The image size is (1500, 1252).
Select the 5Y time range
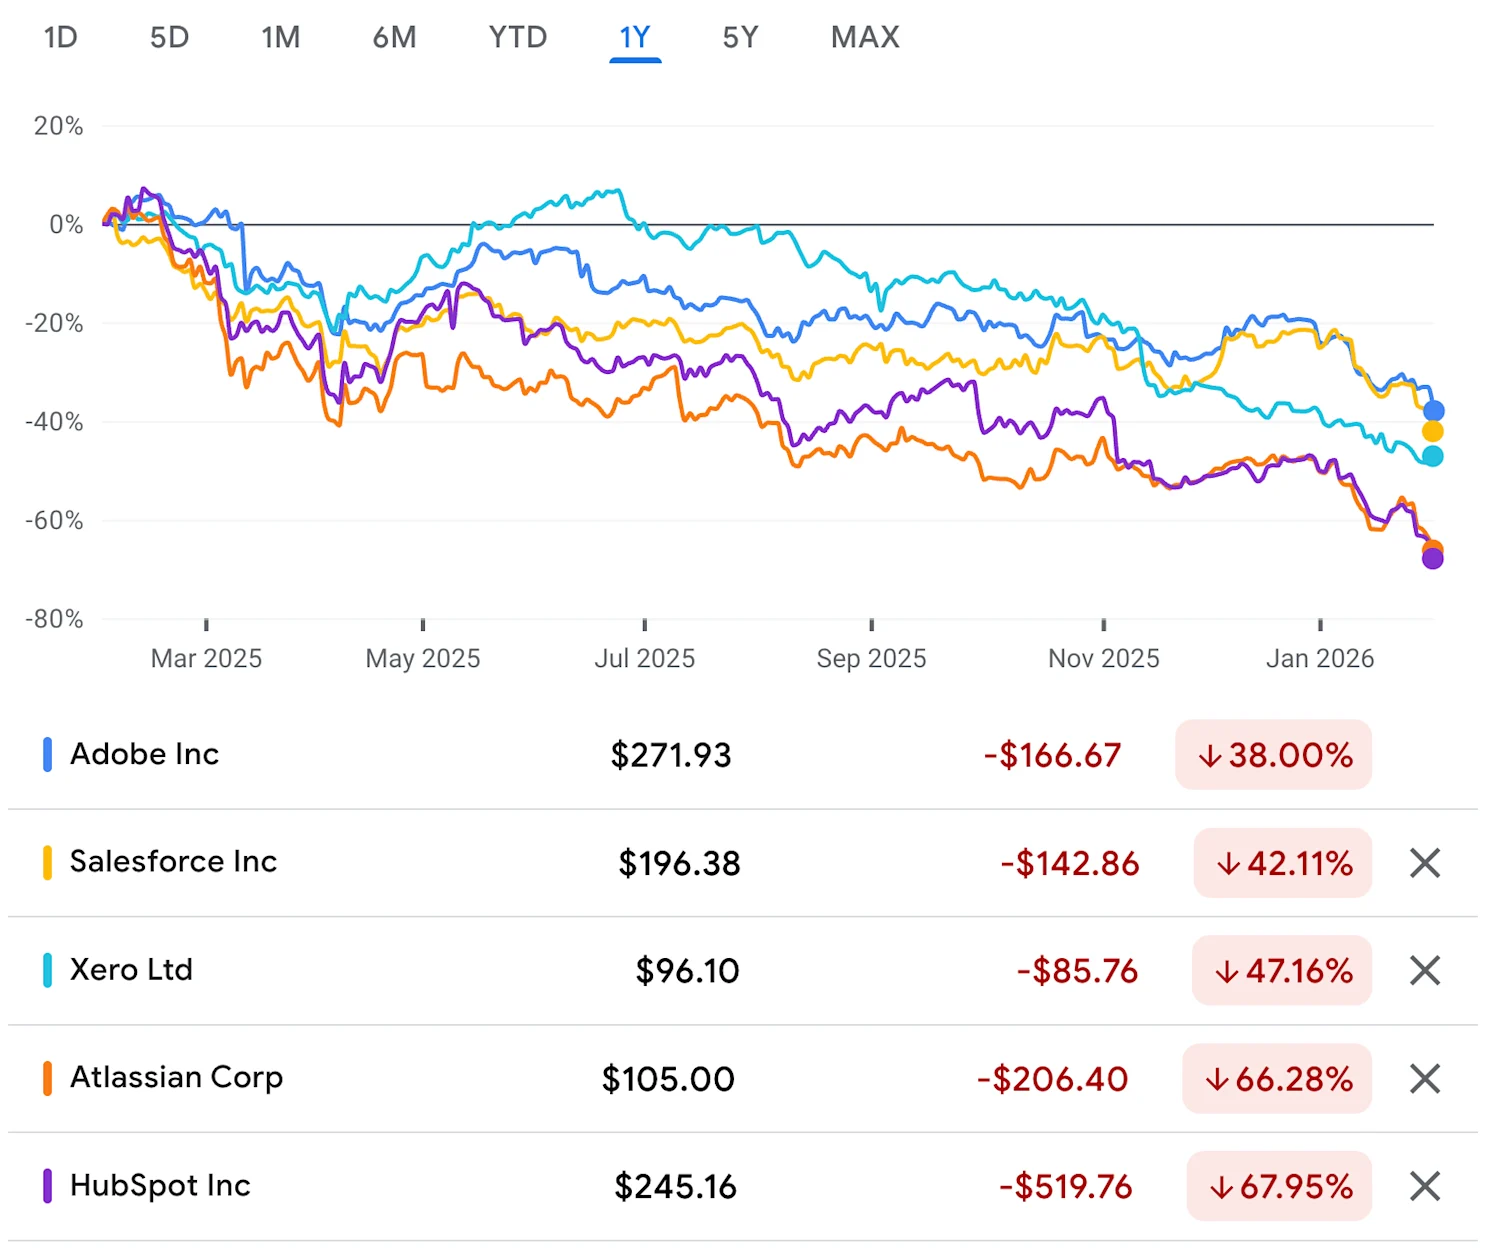[x=740, y=37]
